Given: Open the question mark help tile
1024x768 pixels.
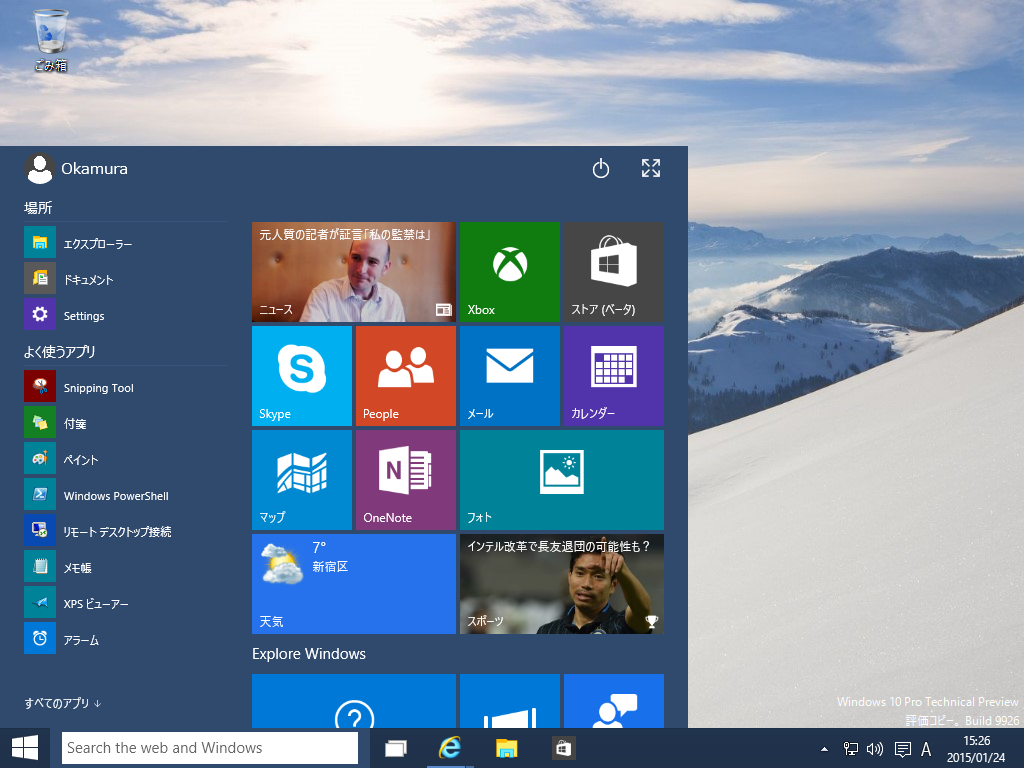Looking at the screenshot, I should point(353,701).
